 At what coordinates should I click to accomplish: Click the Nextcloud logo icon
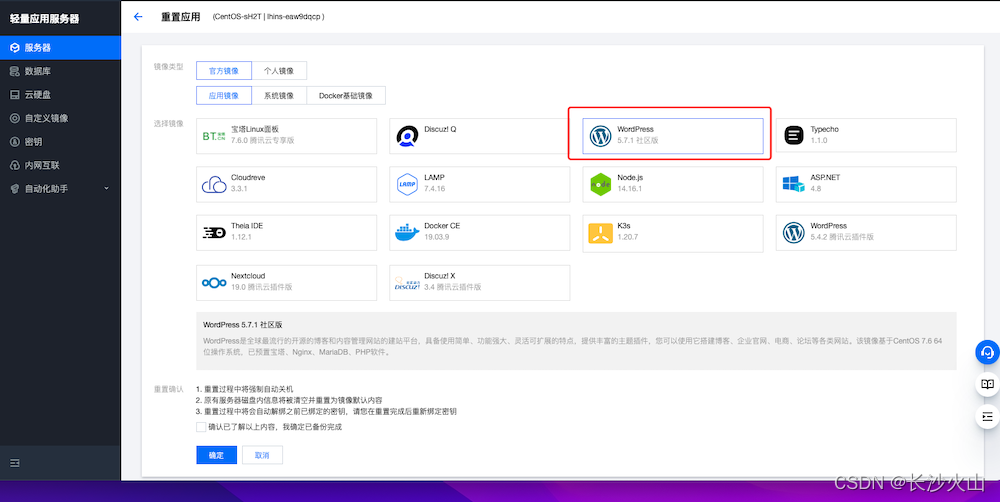[214, 283]
